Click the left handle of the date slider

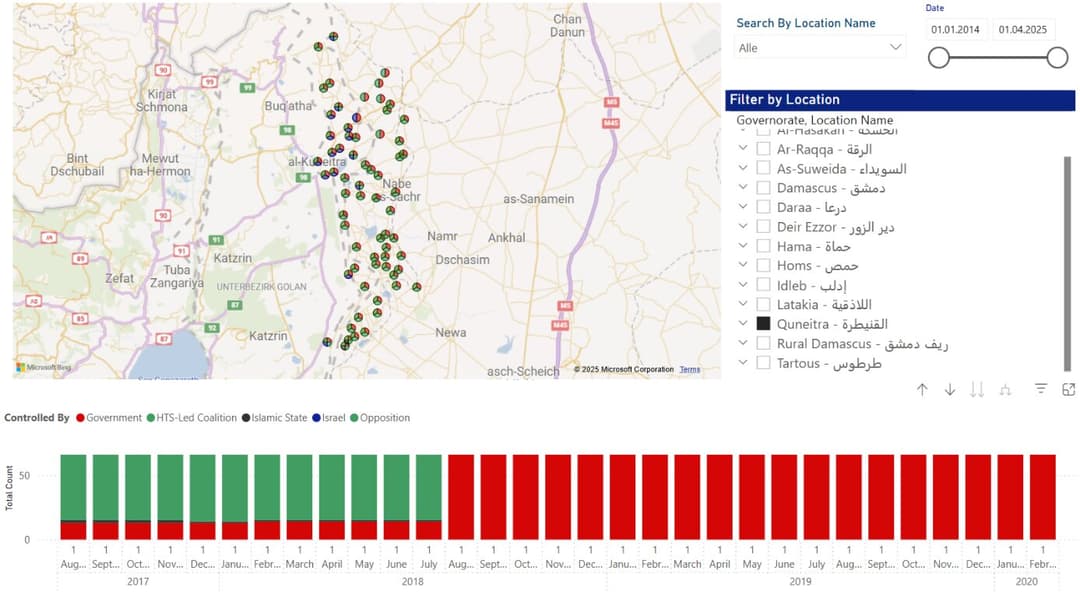(939, 58)
